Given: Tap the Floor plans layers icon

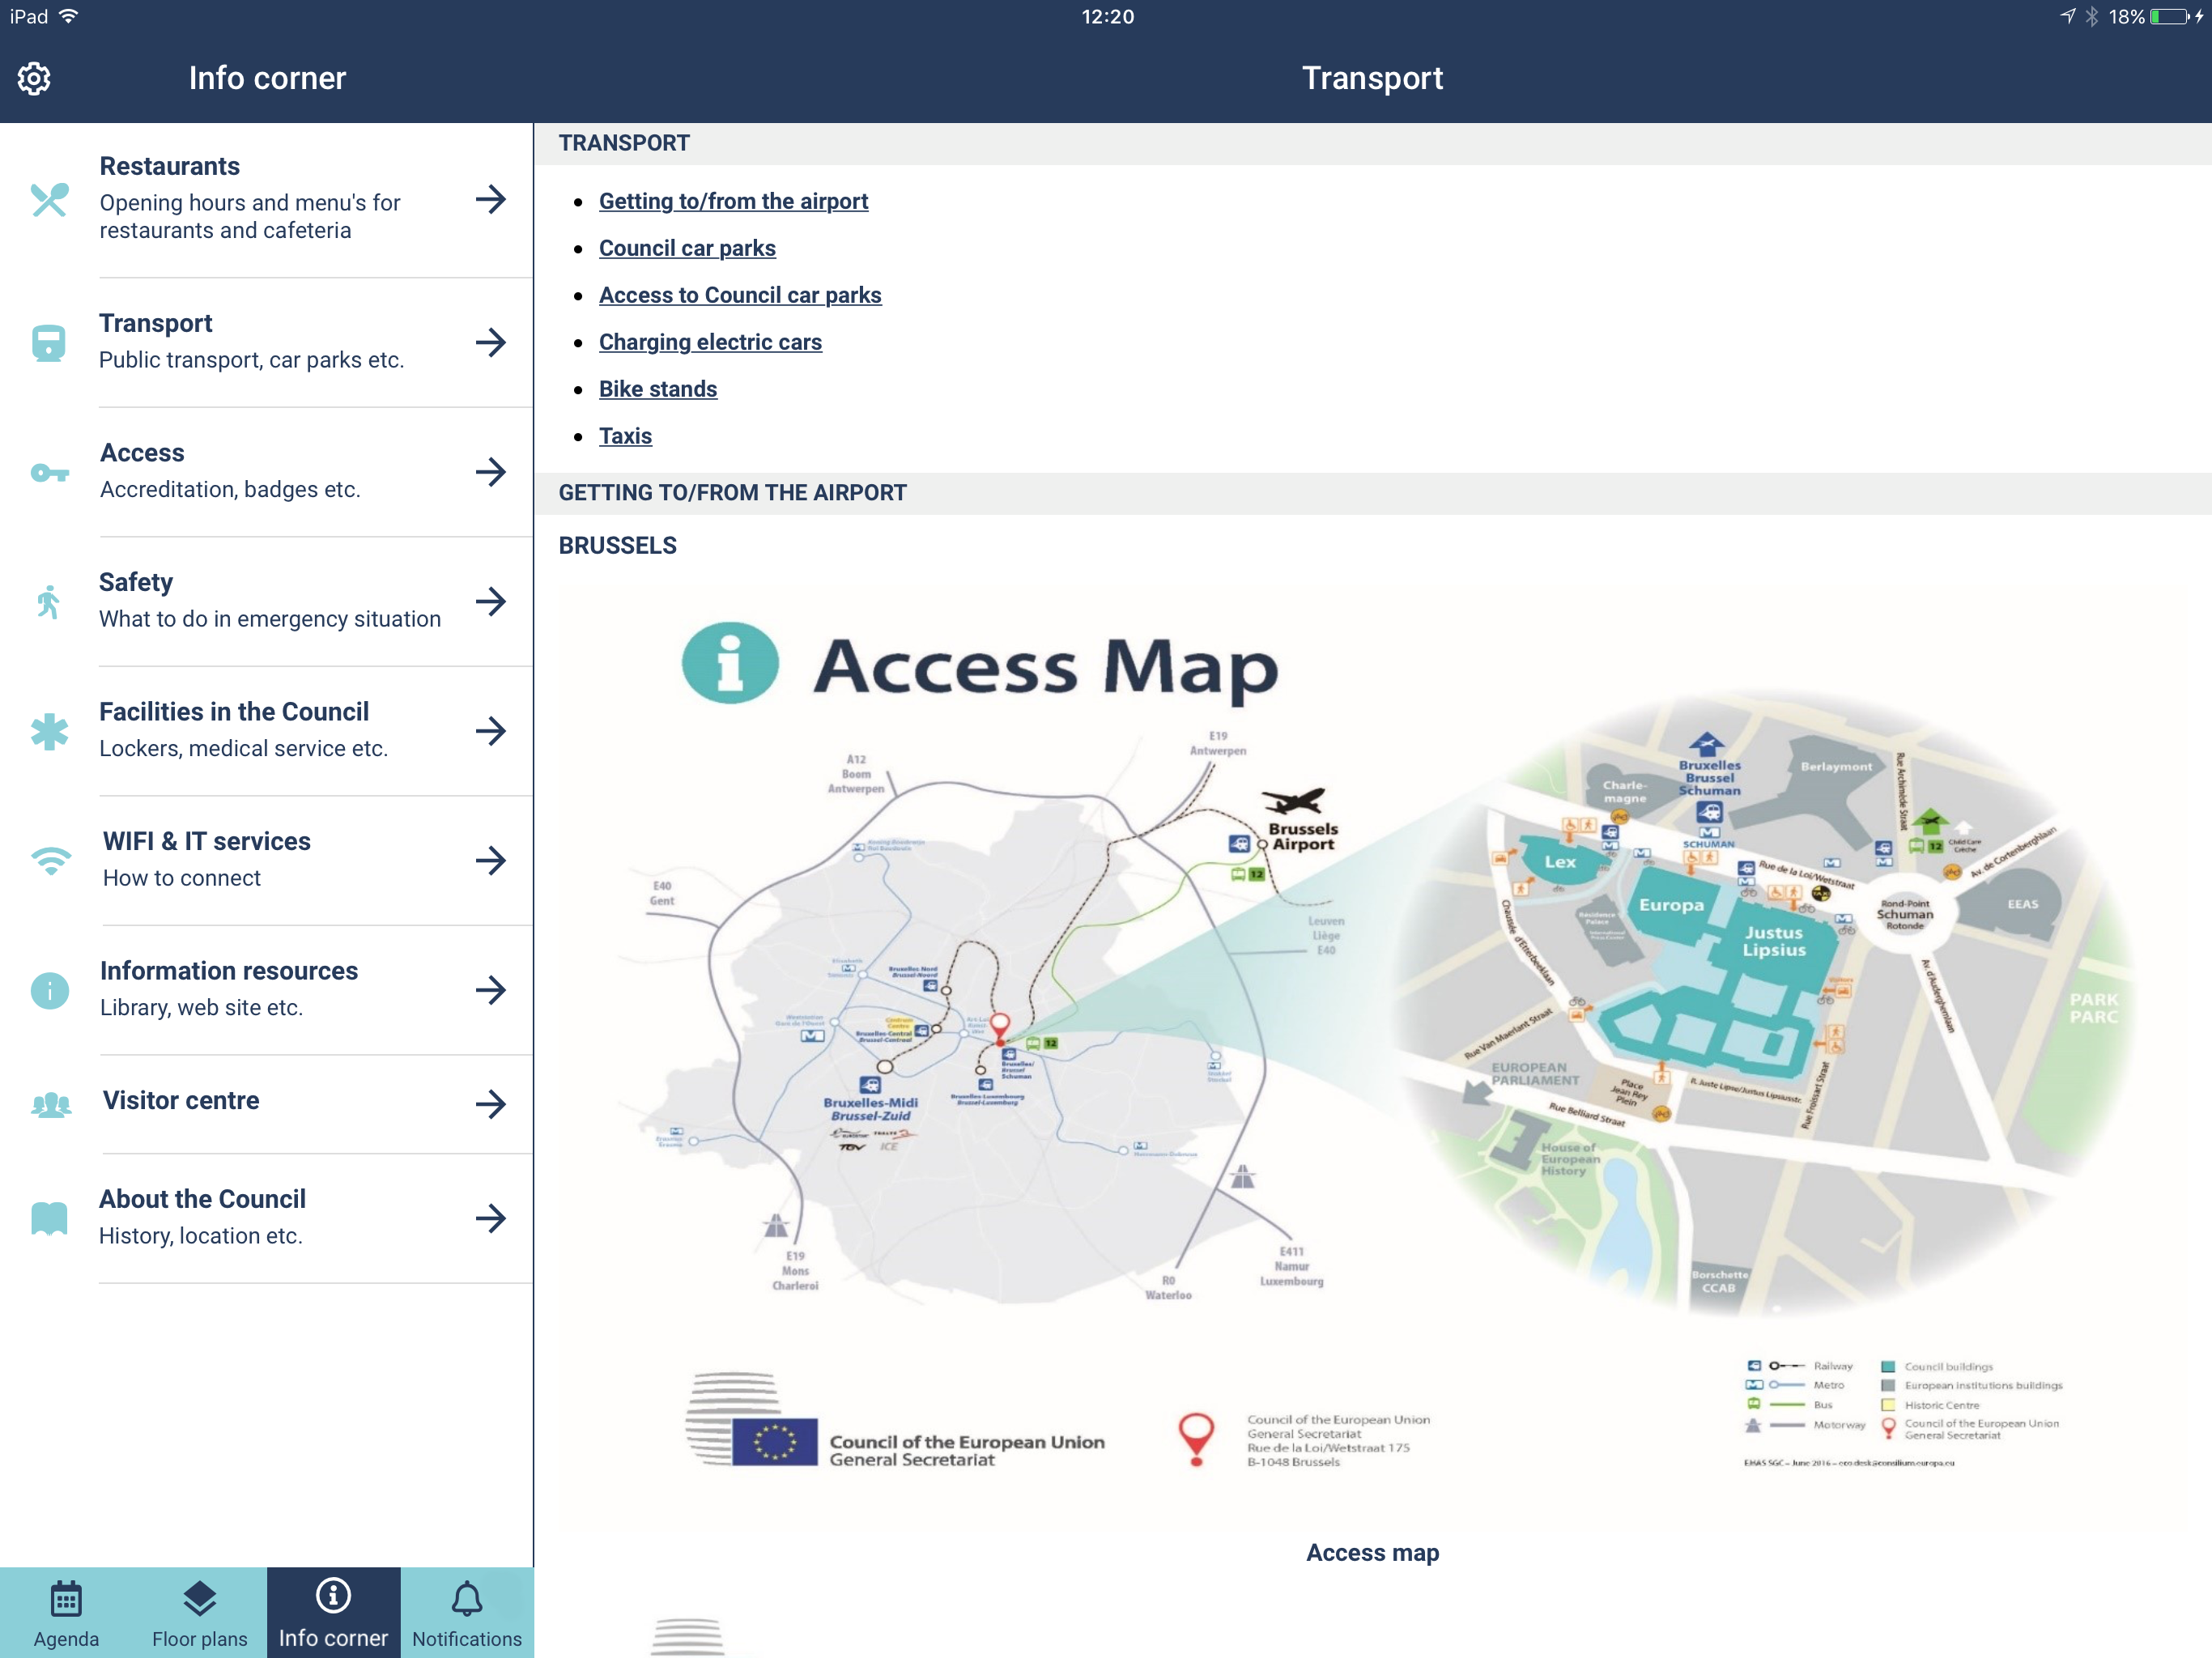Looking at the screenshot, I should tap(200, 1597).
